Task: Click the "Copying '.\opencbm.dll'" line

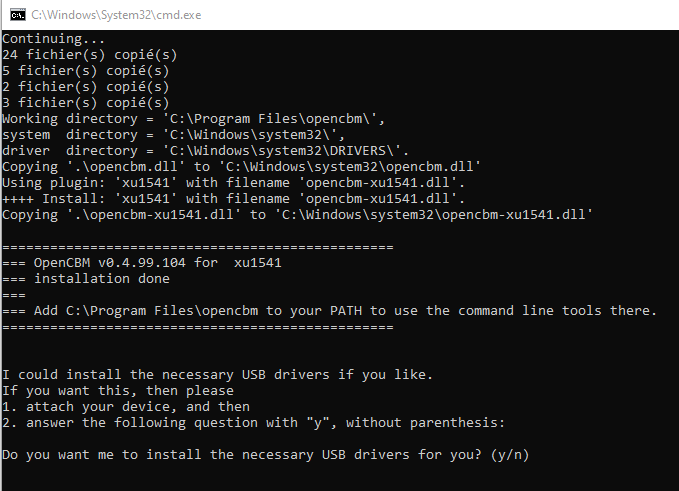Action: coord(241,167)
